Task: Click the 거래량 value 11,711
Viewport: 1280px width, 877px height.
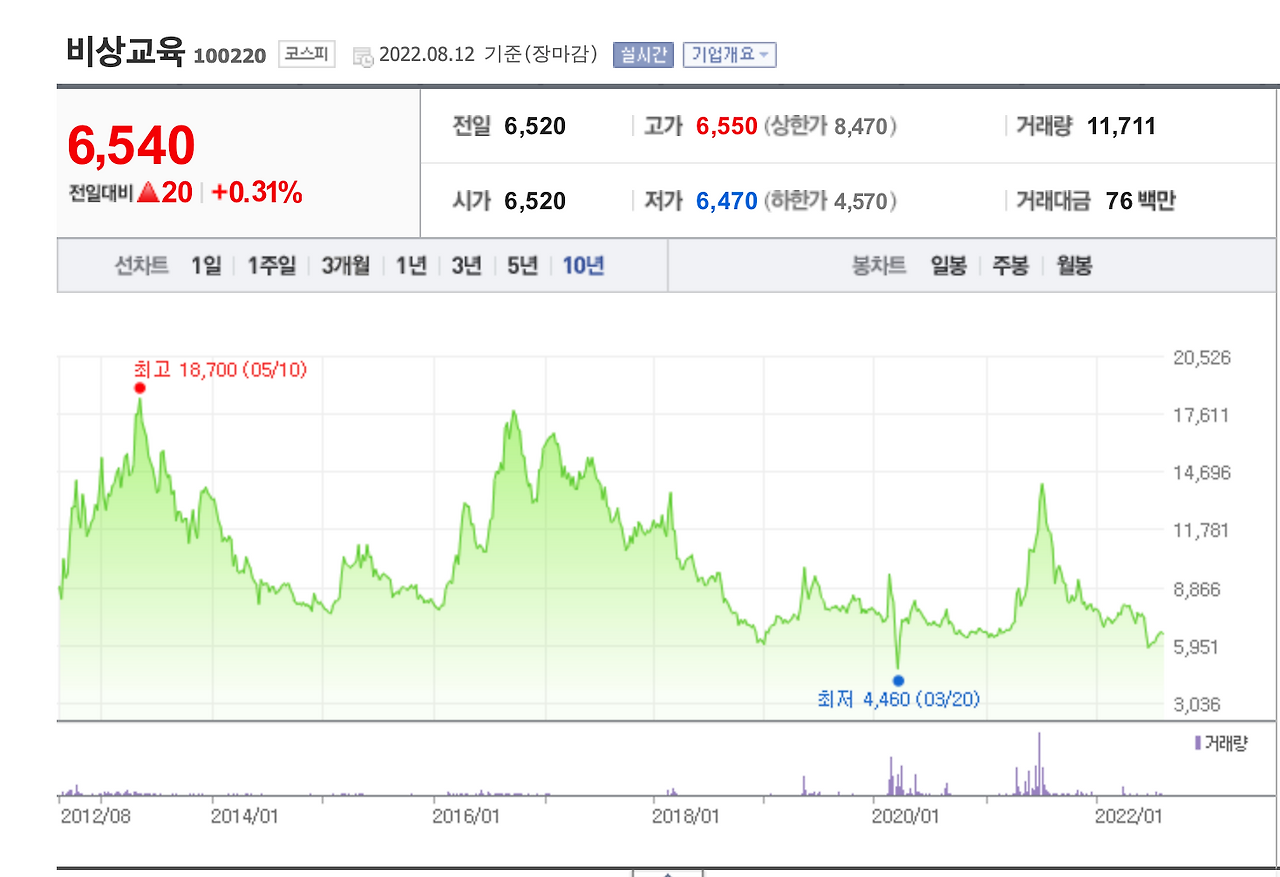Action: [x=1121, y=126]
